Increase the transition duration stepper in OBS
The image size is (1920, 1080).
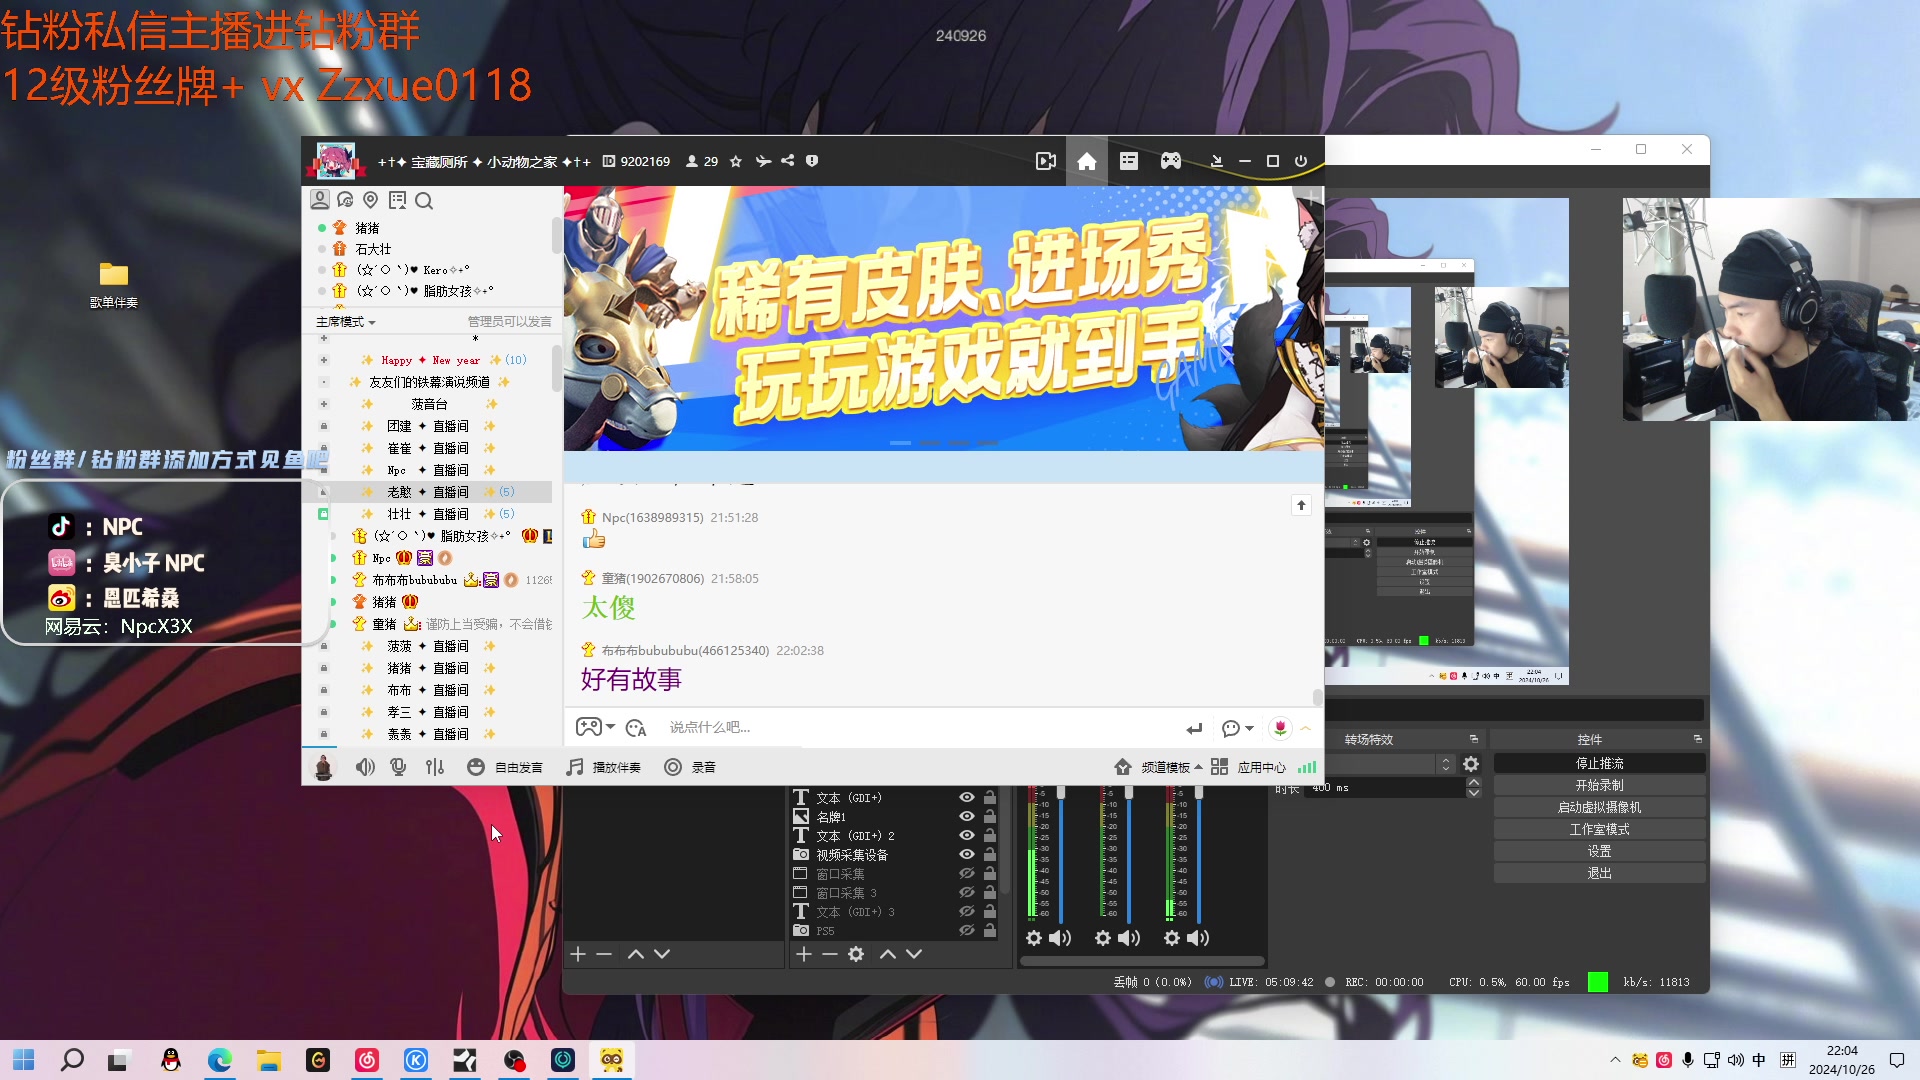(x=1474, y=783)
